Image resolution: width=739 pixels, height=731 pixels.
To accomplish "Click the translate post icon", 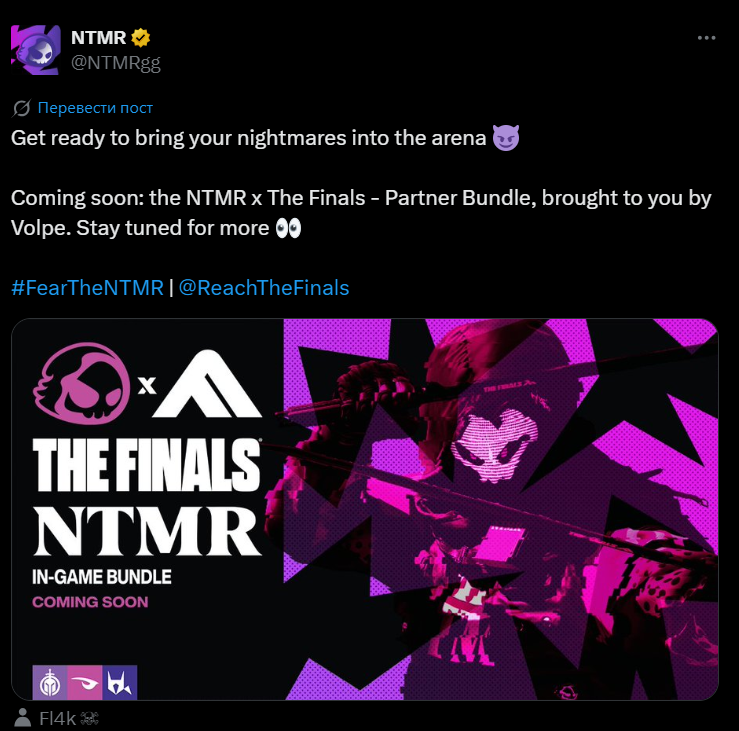I will point(21,108).
